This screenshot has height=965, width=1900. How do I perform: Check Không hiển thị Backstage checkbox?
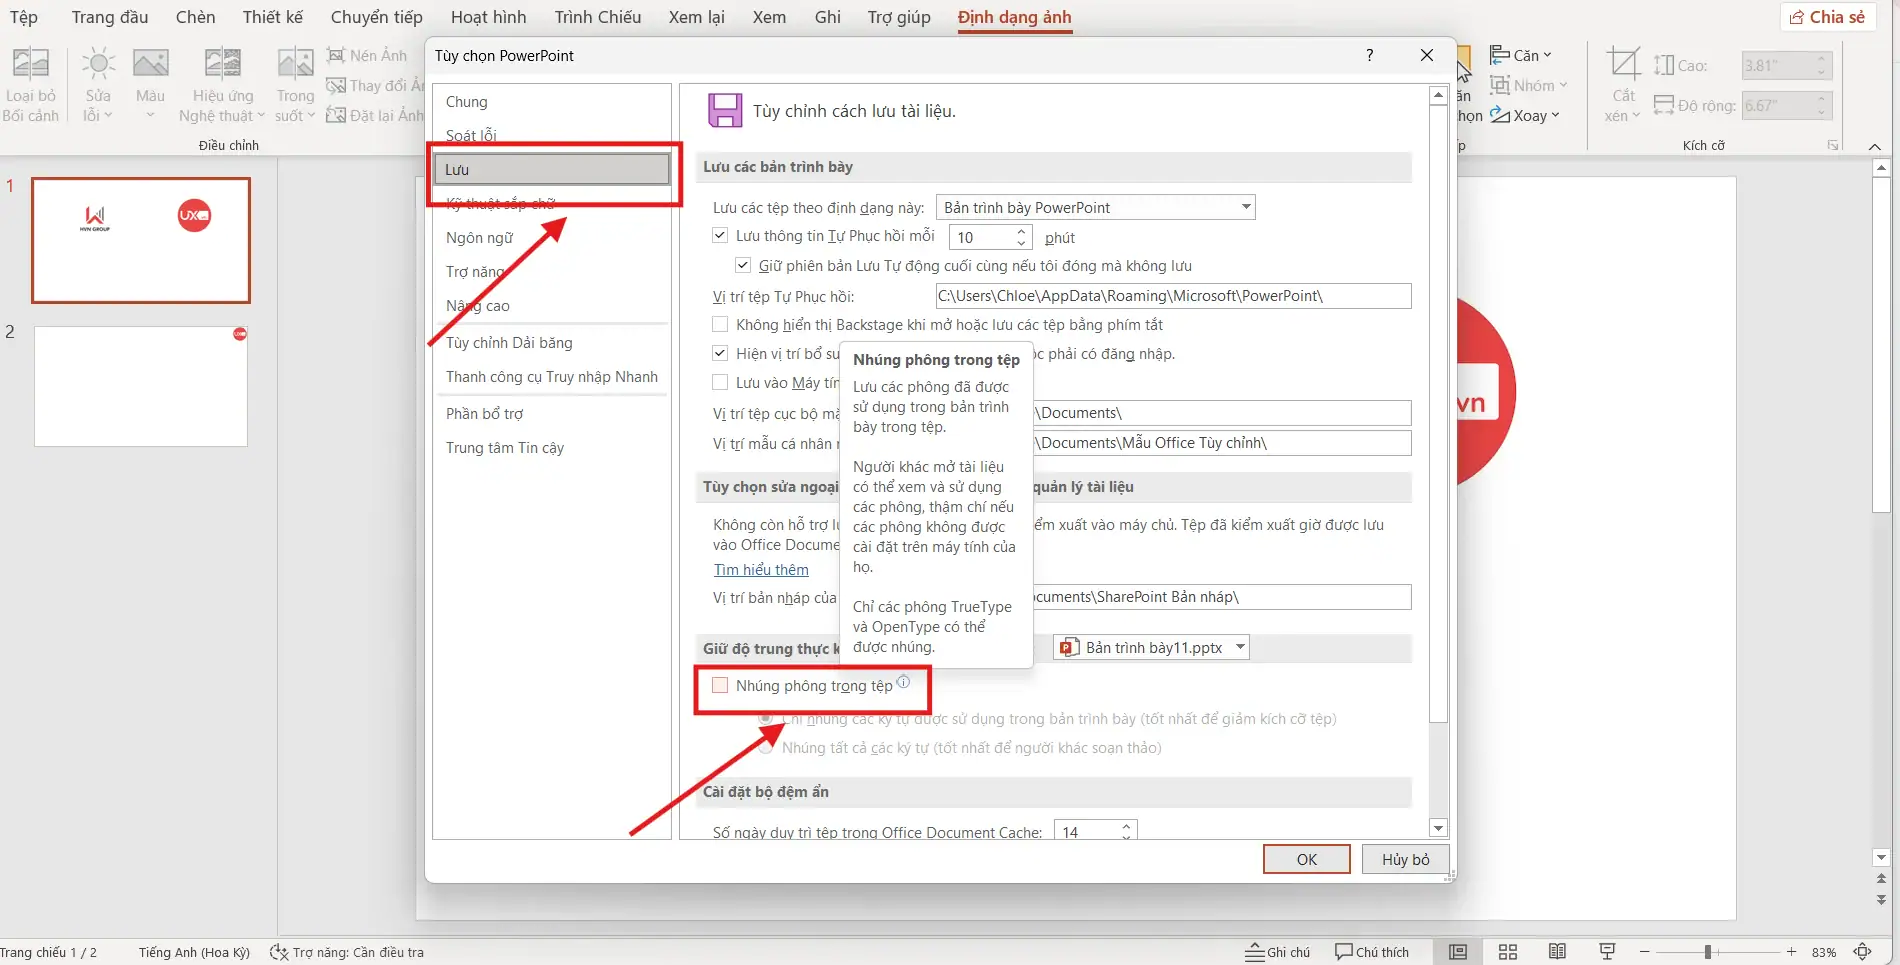720,325
